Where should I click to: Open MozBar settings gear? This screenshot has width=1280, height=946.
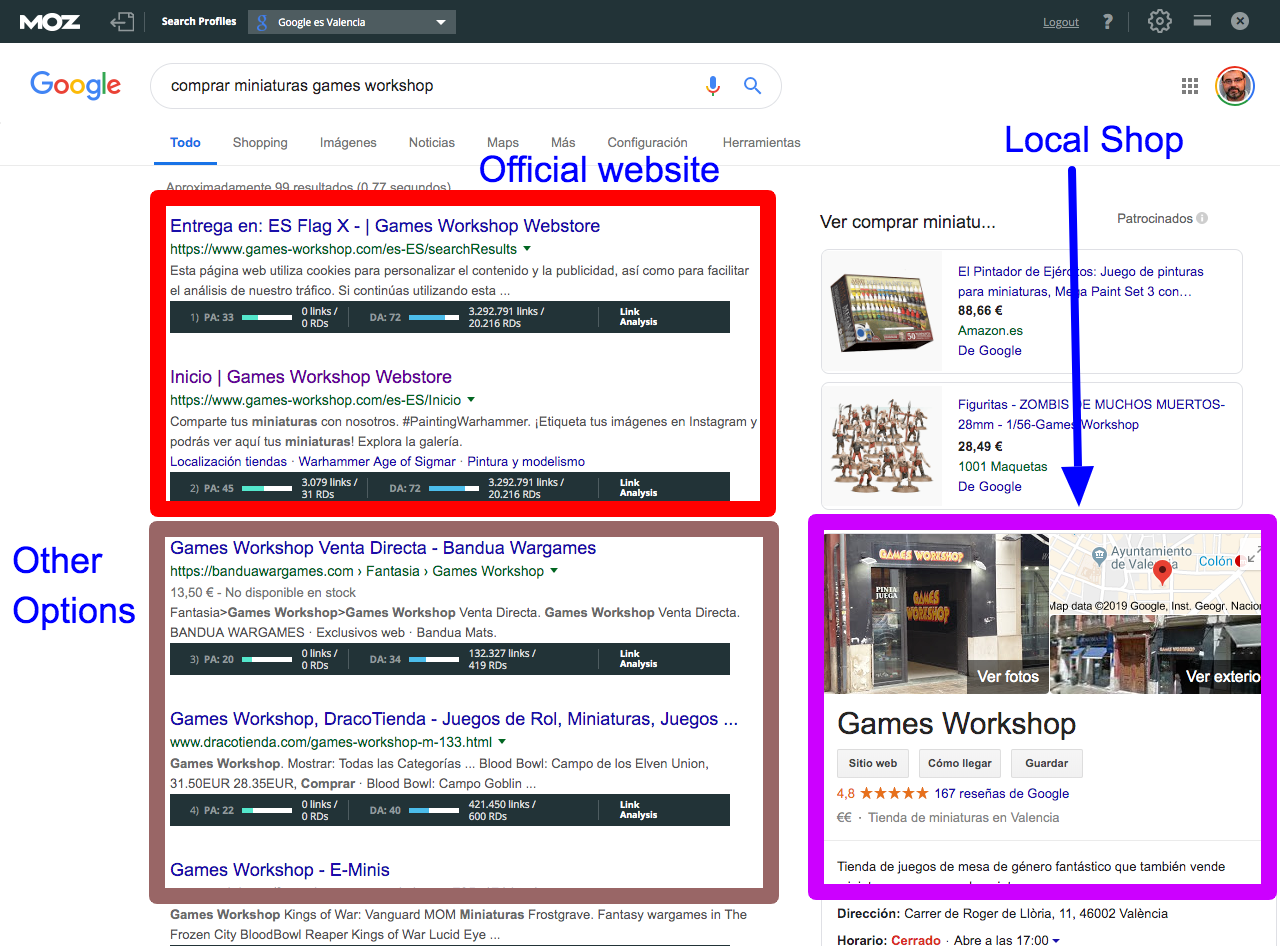(1159, 21)
